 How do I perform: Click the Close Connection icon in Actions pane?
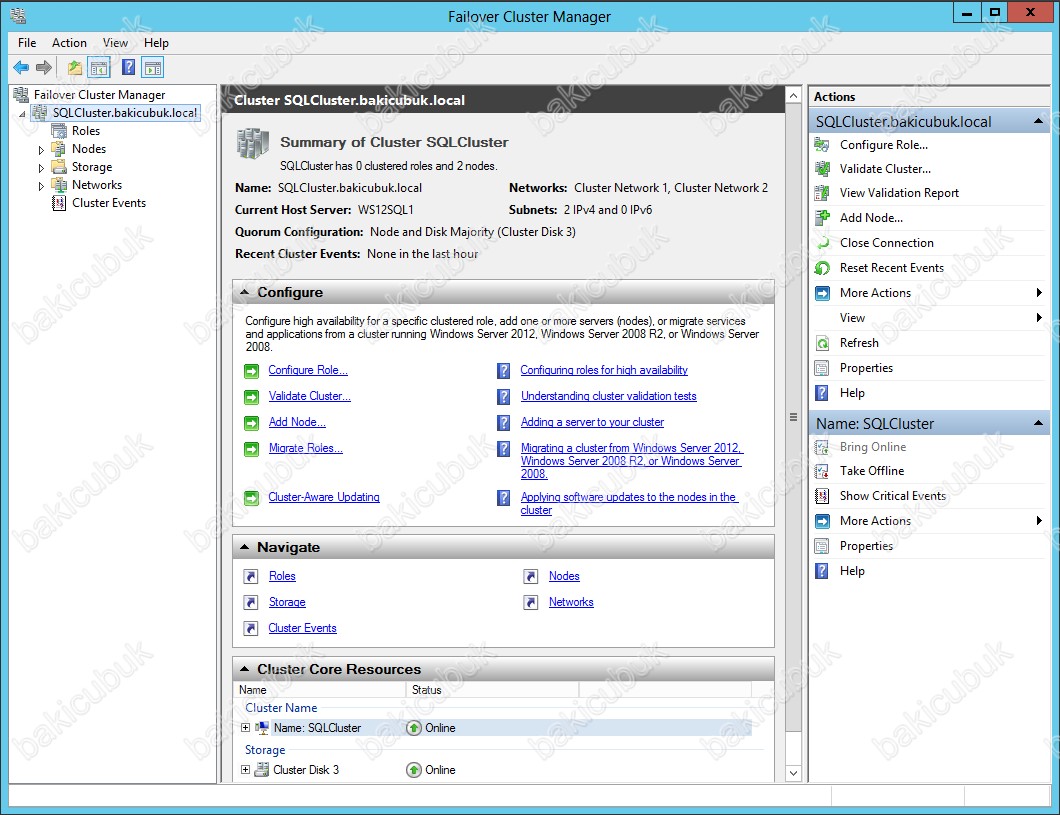[x=822, y=243]
